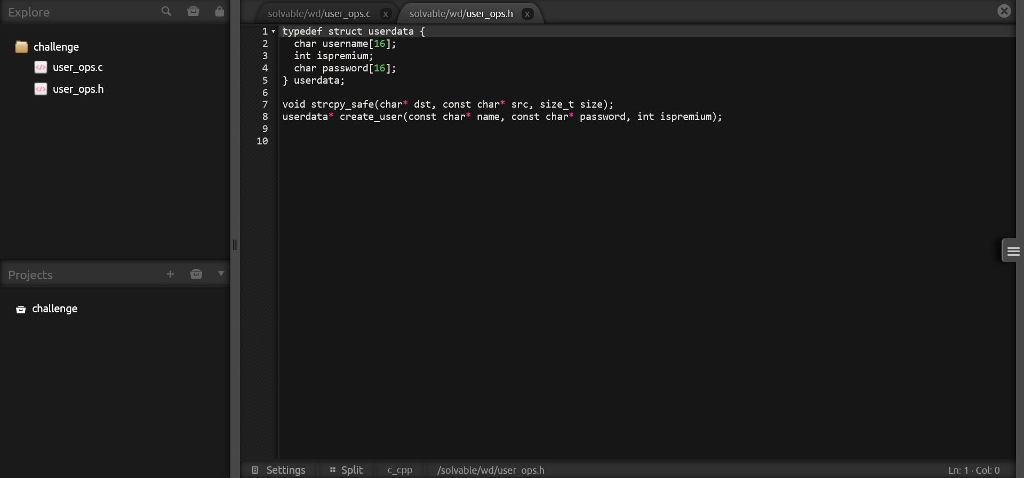Viewport: 1024px width, 478px height.
Task: Open the right sidebar hamburger handle
Action: [x=1013, y=251]
